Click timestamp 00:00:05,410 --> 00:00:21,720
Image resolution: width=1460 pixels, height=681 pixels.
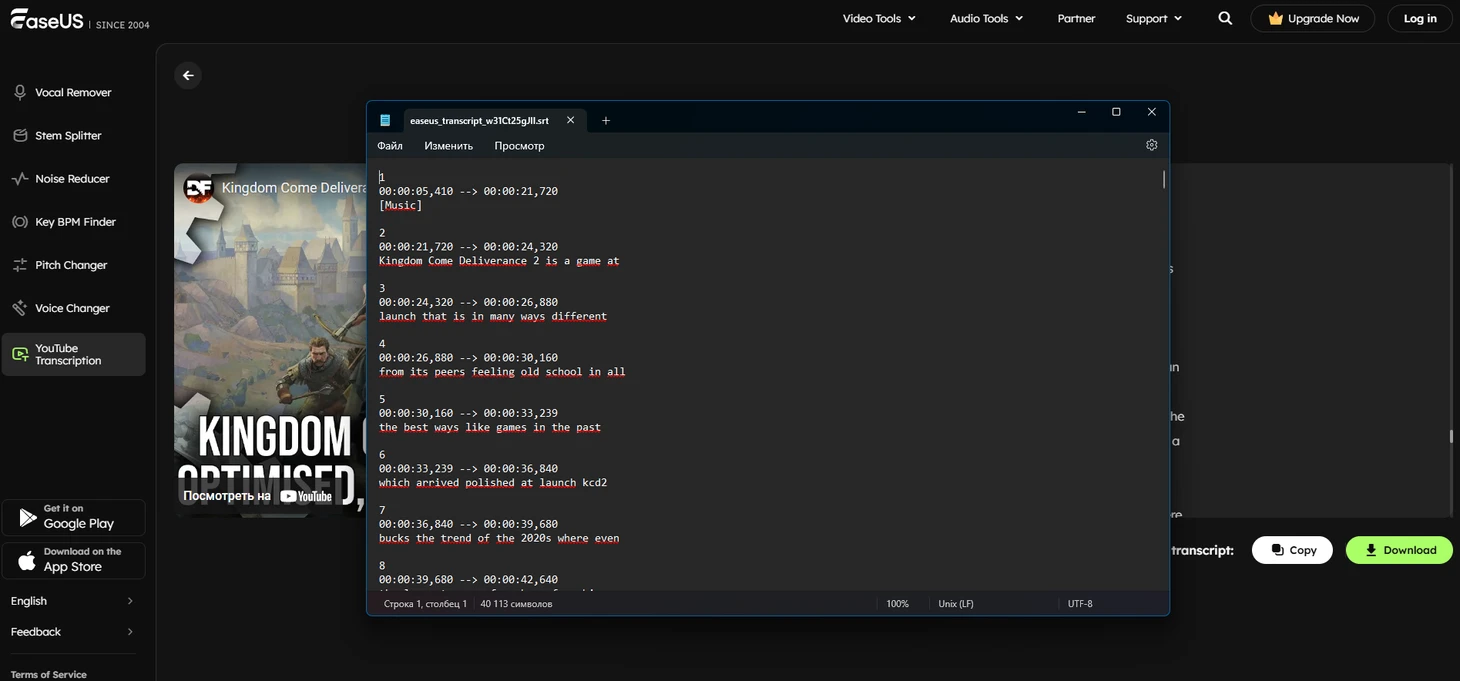pos(468,191)
